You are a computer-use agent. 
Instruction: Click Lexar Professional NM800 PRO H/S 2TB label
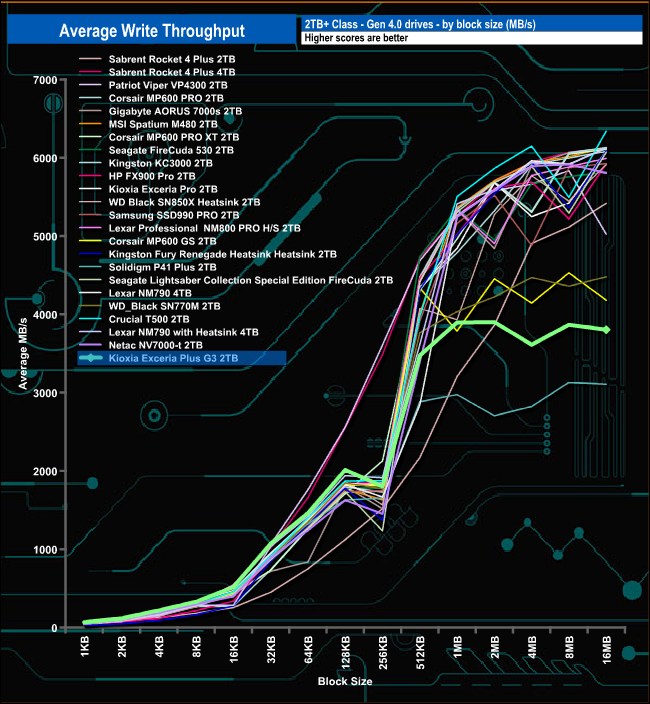[x=205, y=229]
